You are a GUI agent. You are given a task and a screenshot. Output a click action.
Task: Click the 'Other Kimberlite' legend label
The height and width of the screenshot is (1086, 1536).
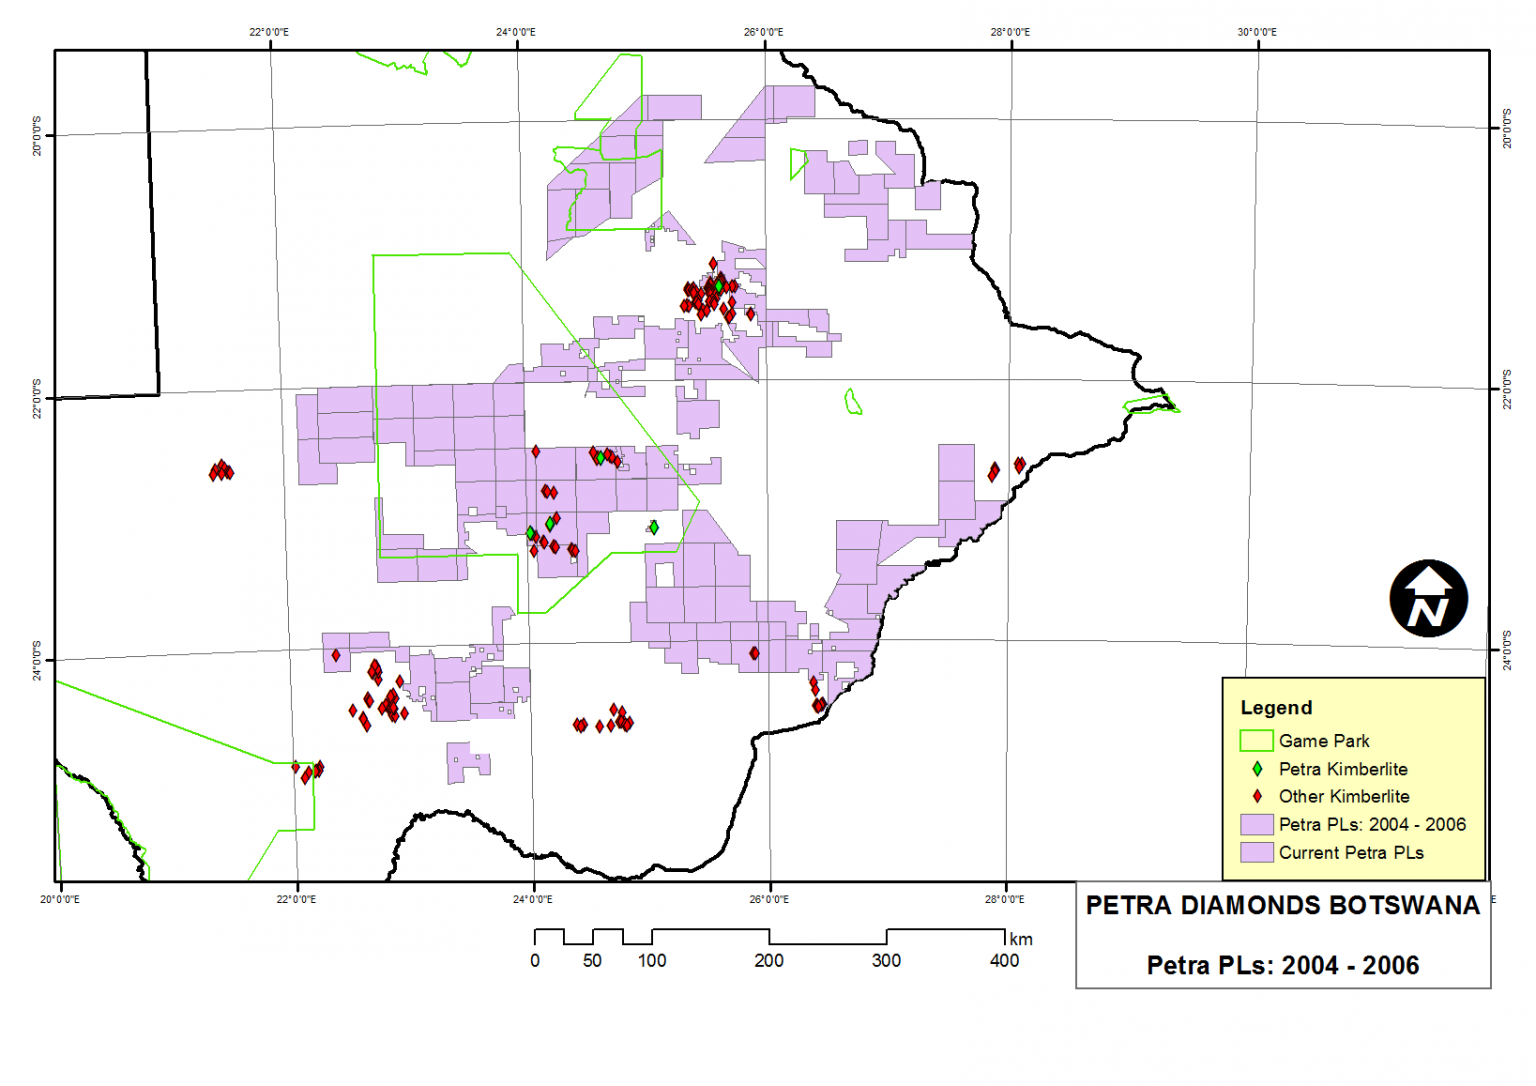pos(1344,797)
